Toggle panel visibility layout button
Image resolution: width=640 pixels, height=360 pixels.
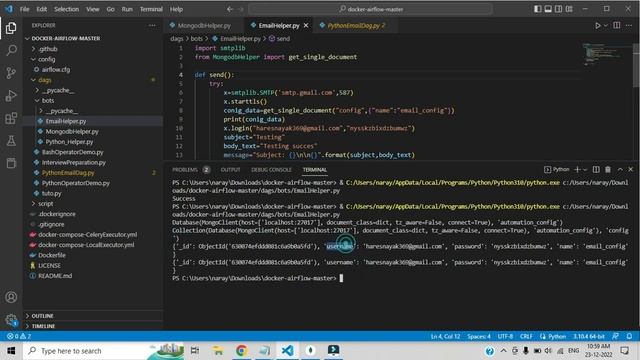coord(548,9)
